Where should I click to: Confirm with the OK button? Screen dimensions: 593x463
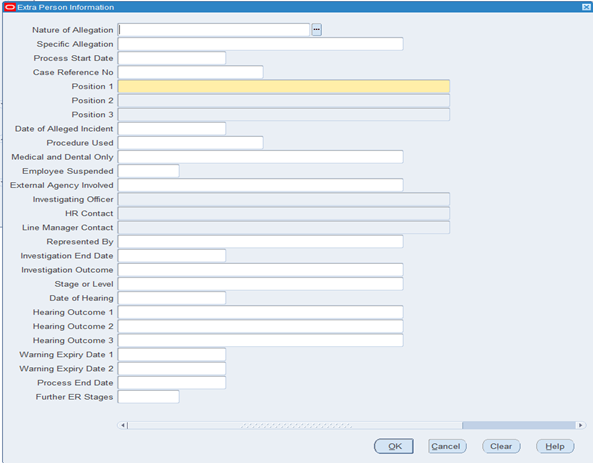(394, 446)
